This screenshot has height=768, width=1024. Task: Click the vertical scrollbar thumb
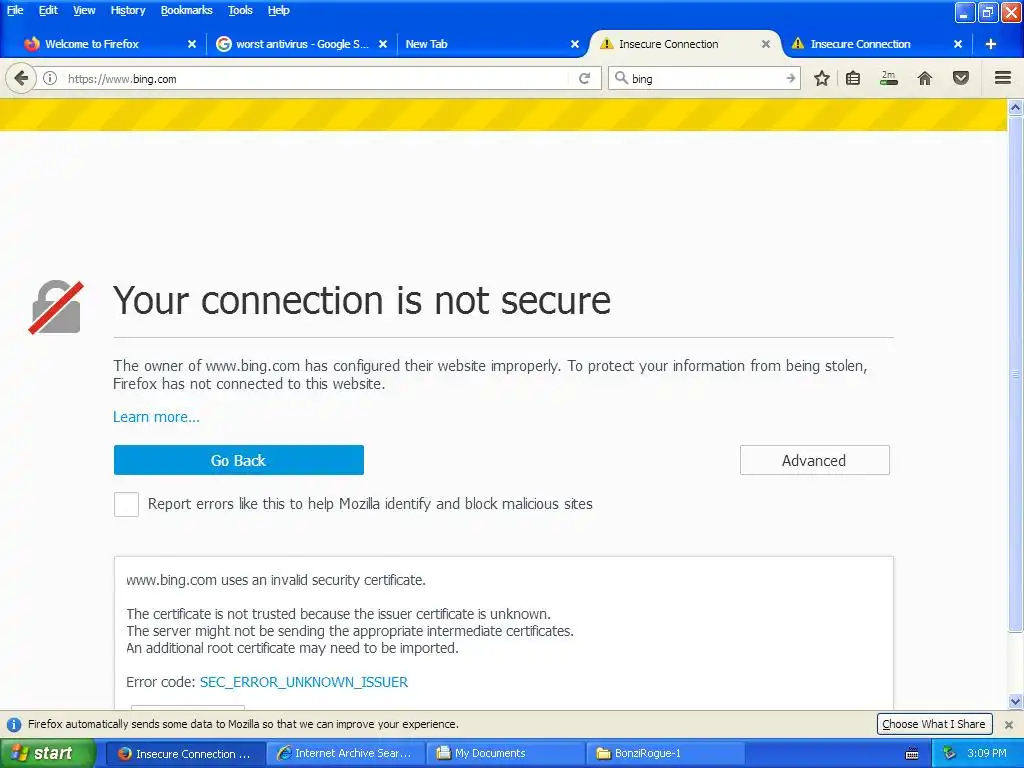click(x=1016, y=374)
